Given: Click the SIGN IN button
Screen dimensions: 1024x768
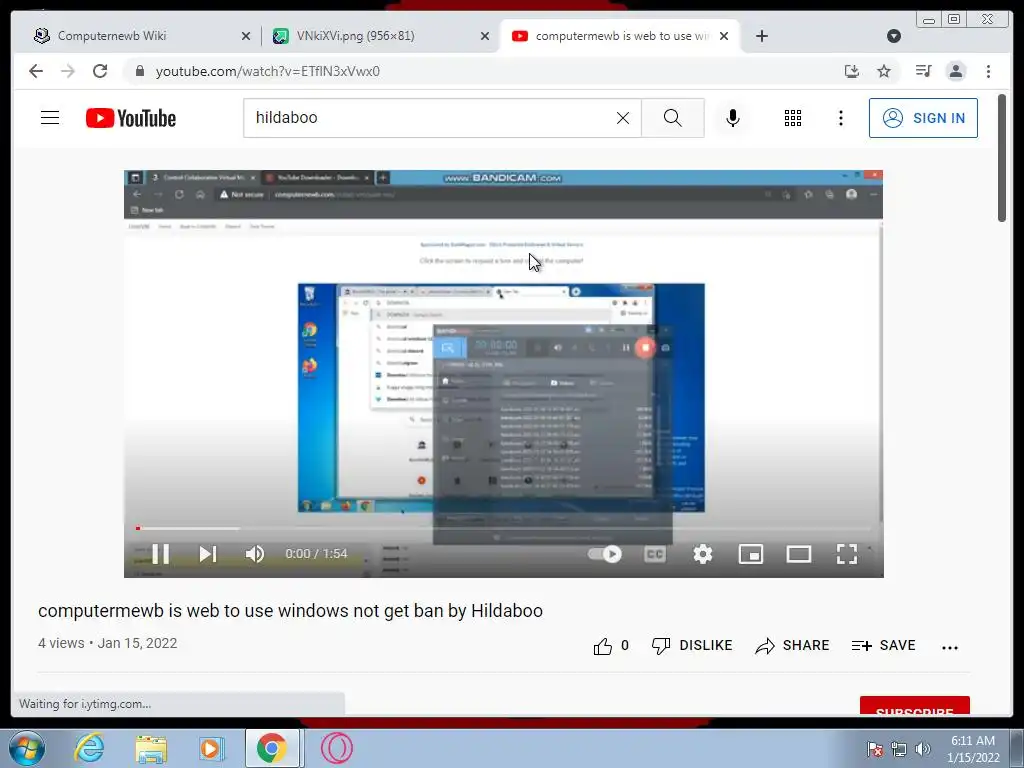Looking at the screenshot, I should (923, 118).
